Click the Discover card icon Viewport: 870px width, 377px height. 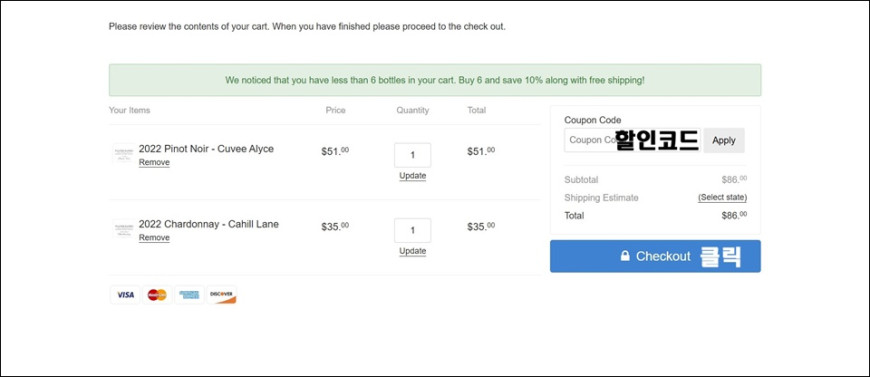point(222,295)
